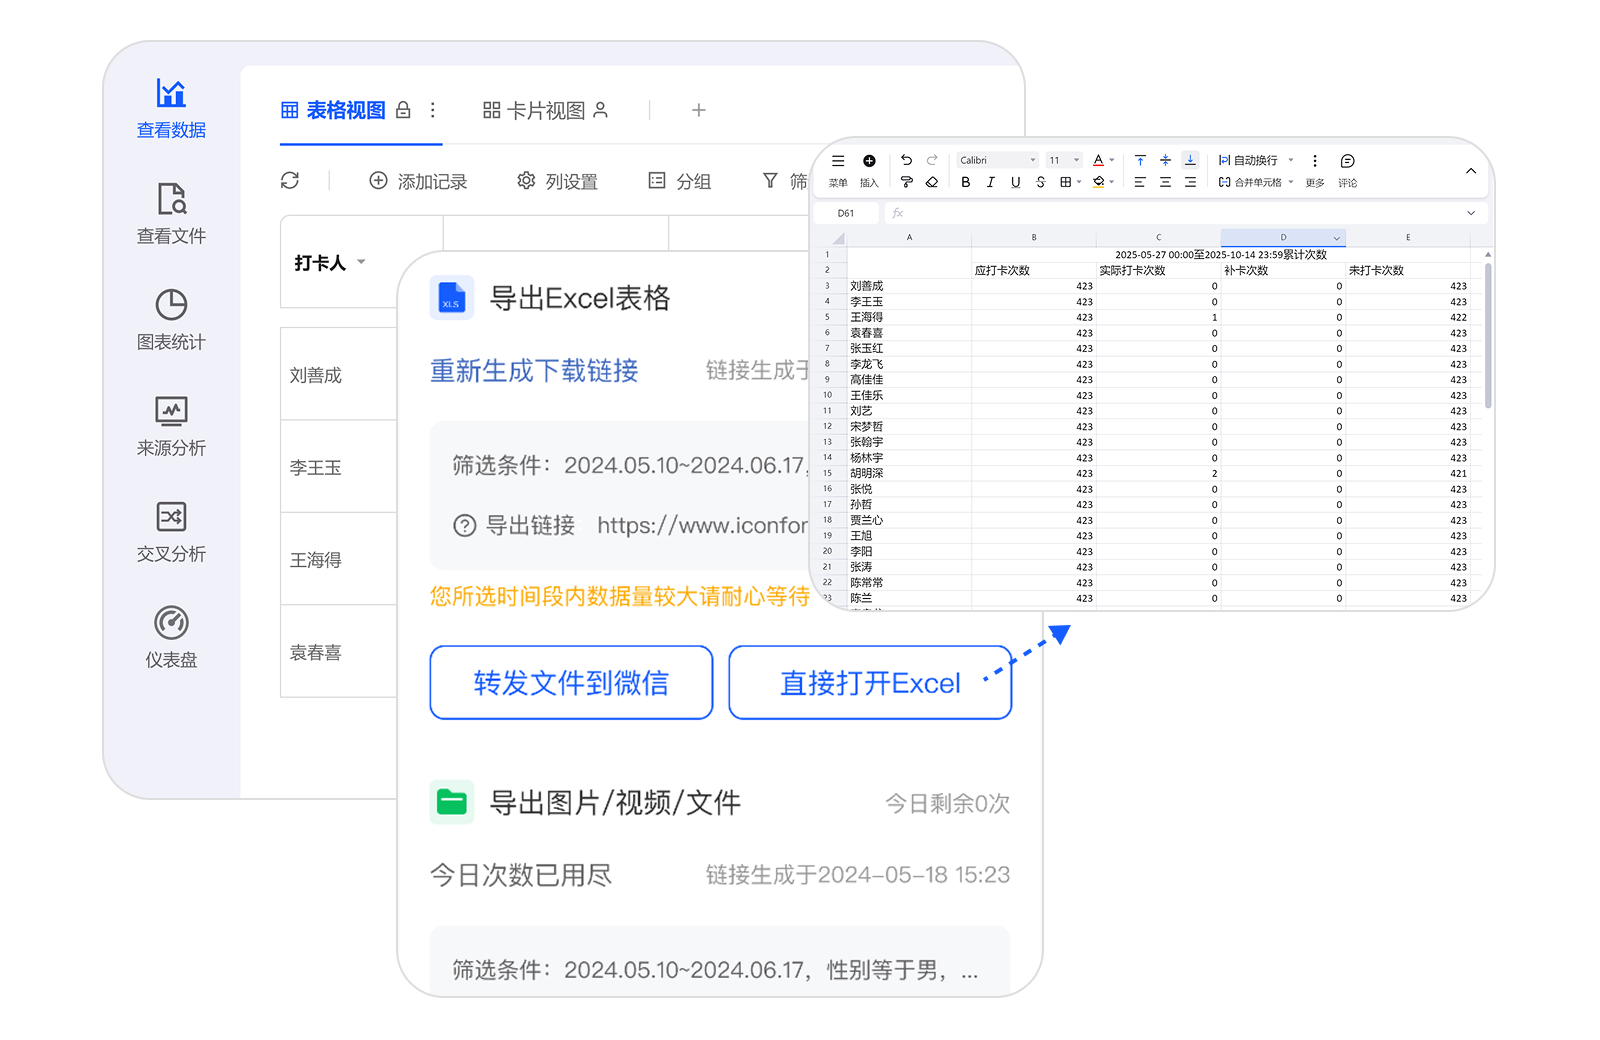Image resolution: width=1600 pixels, height=1040 pixels.
Task: Expand the font size 11 dropdown
Action: 1064,160
